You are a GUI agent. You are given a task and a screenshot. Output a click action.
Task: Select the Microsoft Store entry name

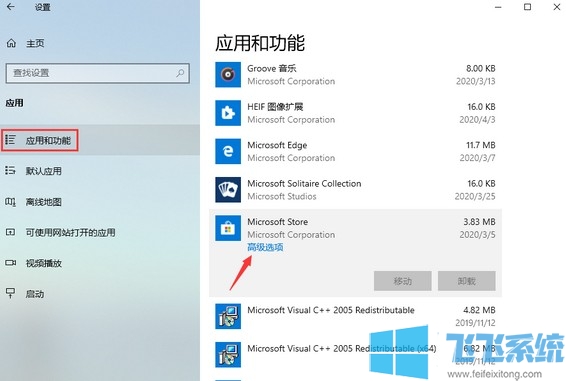click(x=278, y=222)
